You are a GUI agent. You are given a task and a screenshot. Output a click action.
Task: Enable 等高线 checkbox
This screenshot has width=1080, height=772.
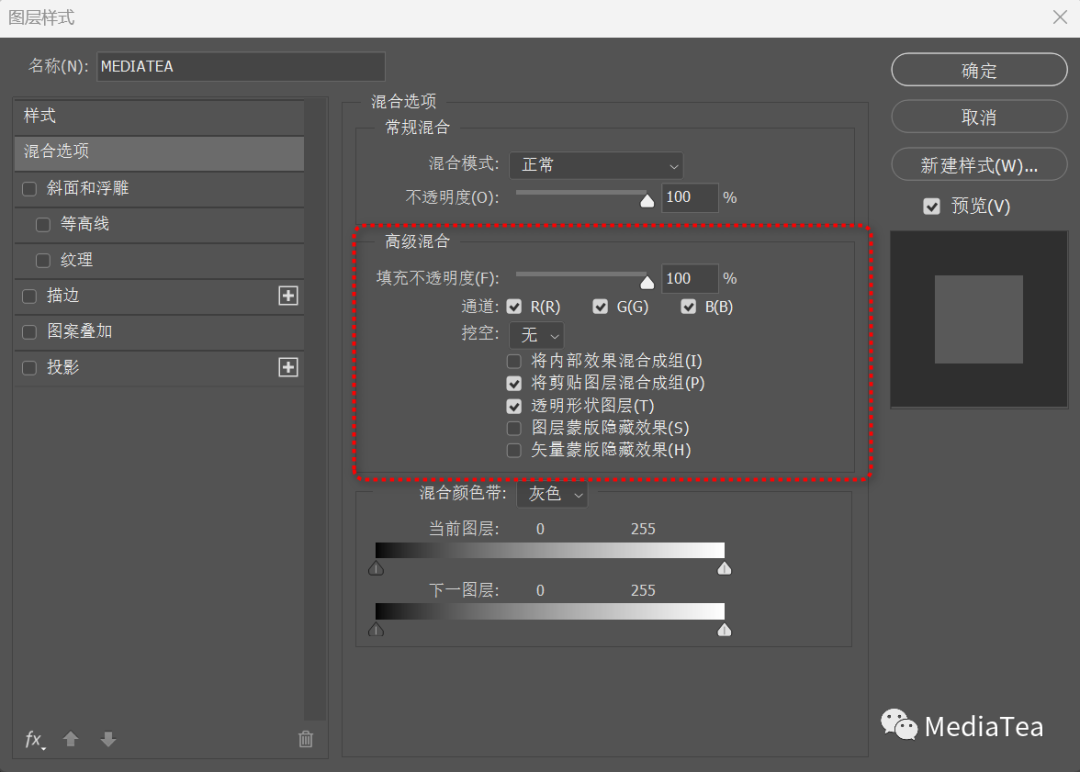click(43, 225)
